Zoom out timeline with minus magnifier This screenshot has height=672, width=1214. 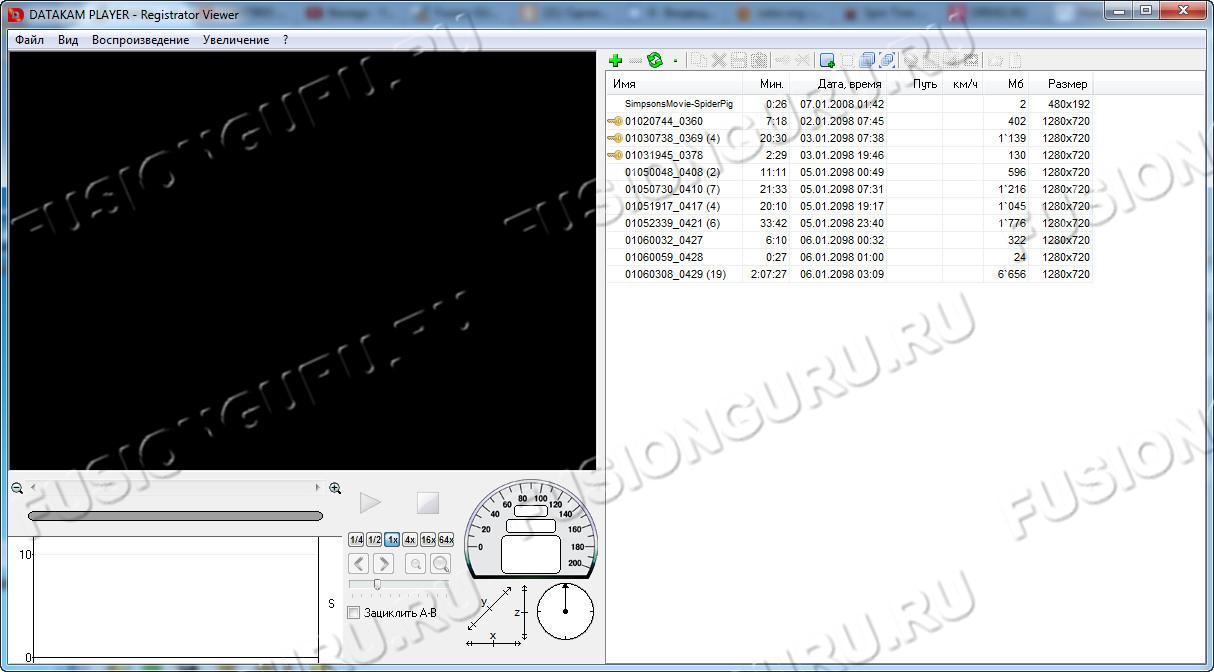pyautogui.click(x=17, y=488)
